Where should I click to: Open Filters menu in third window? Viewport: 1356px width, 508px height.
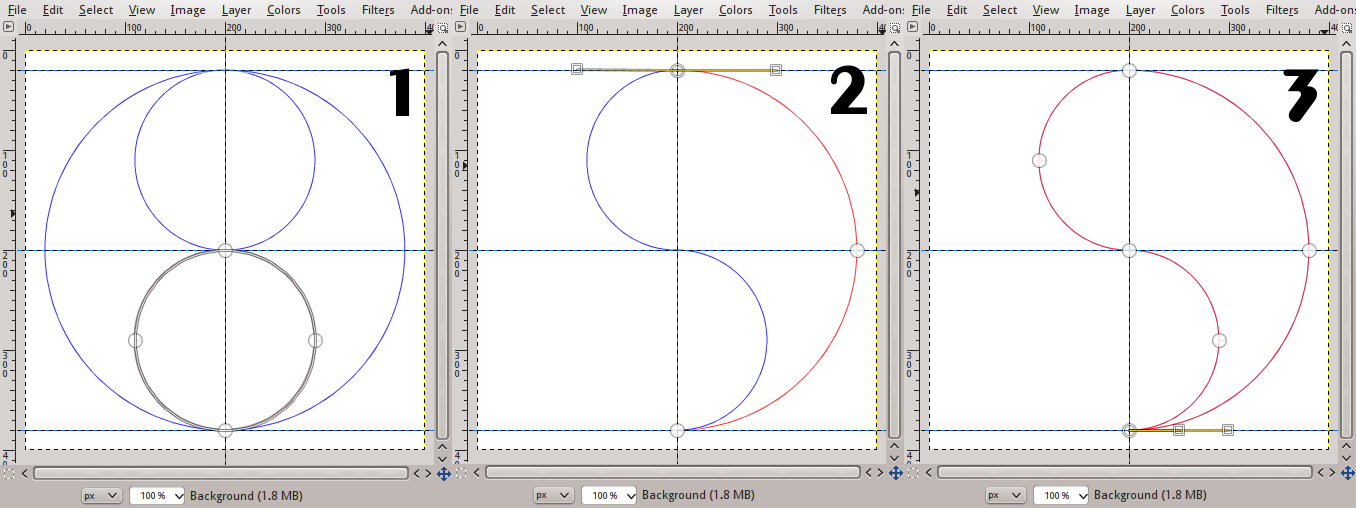tap(1282, 10)
